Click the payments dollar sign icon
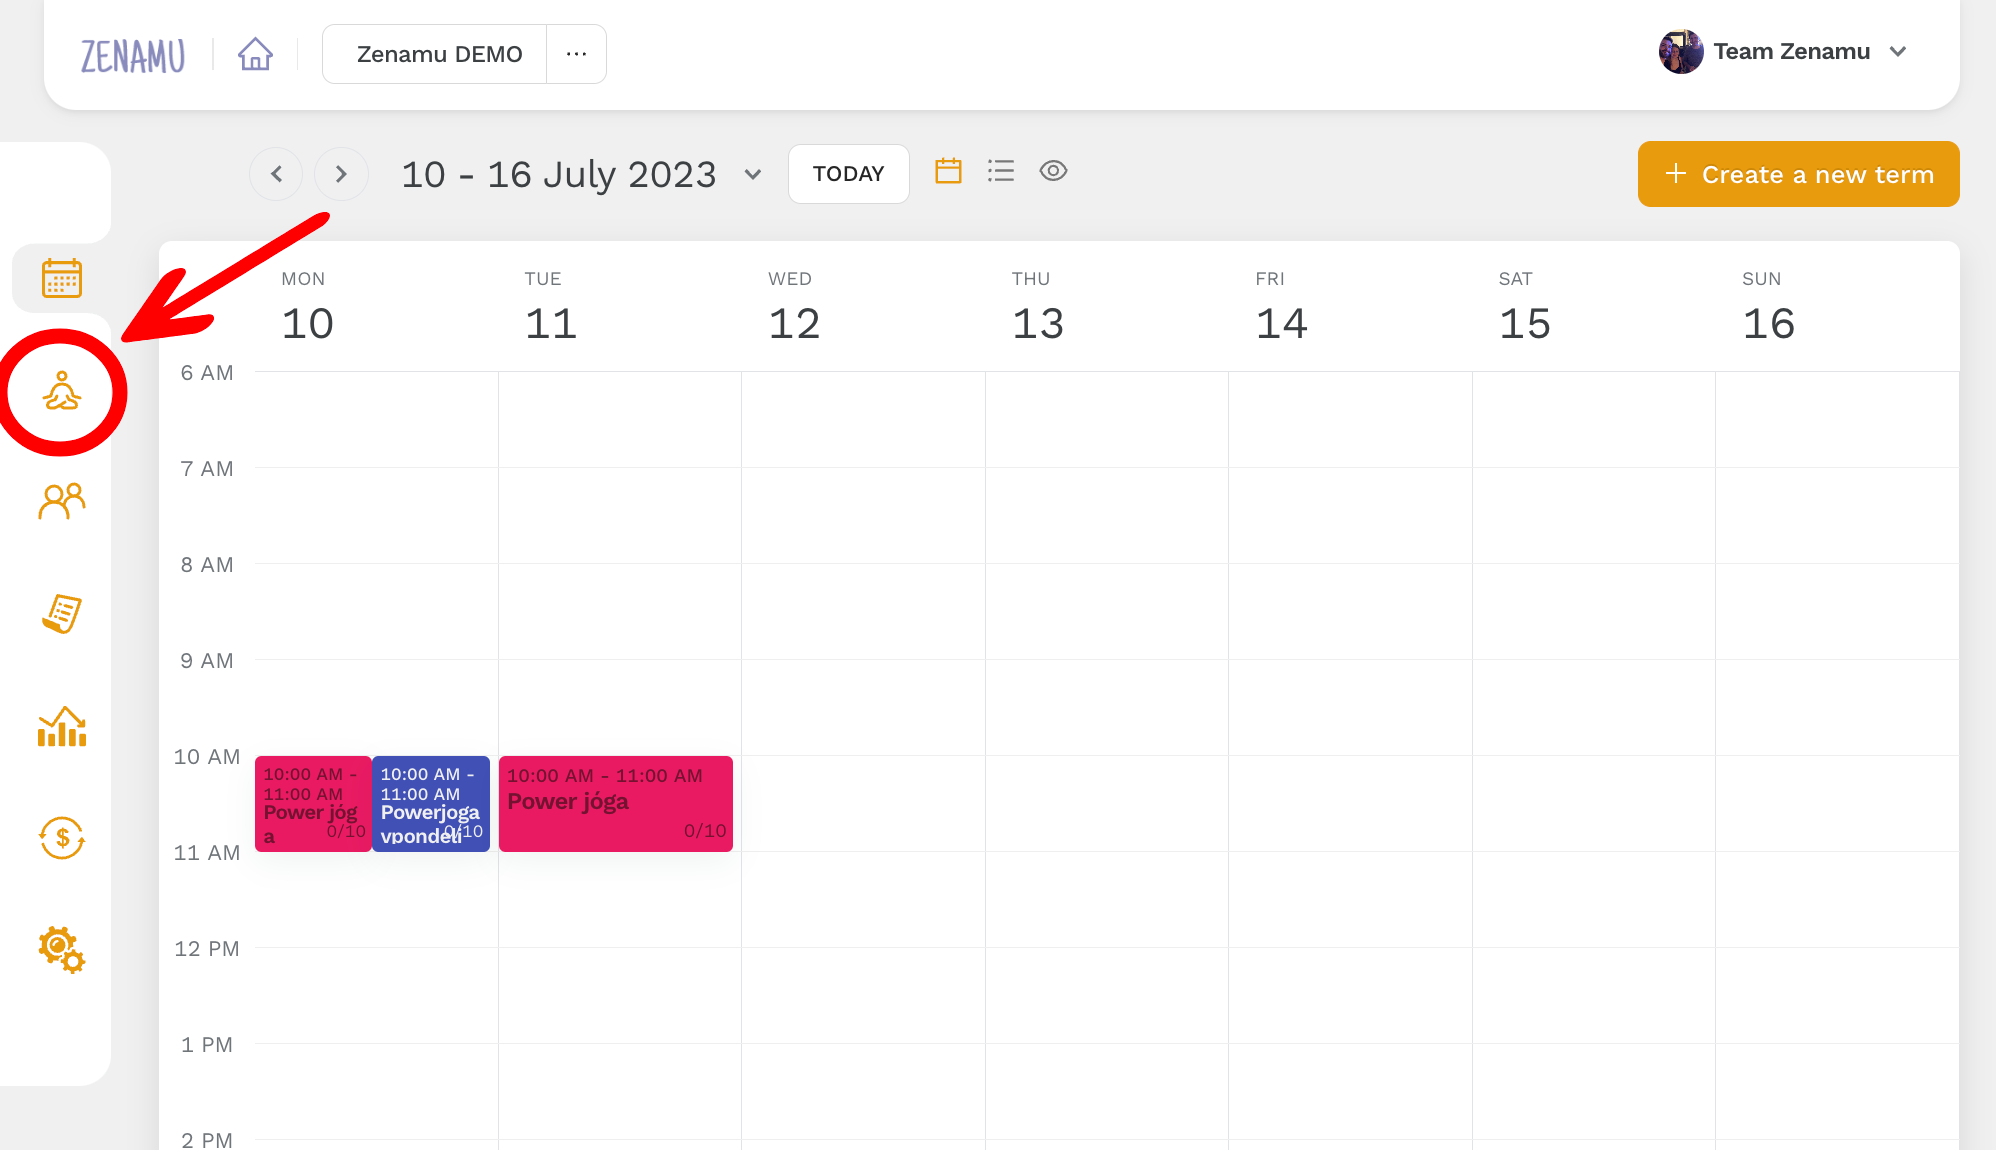This screenshot has width=1996, height=1150. tap(62, 837)
